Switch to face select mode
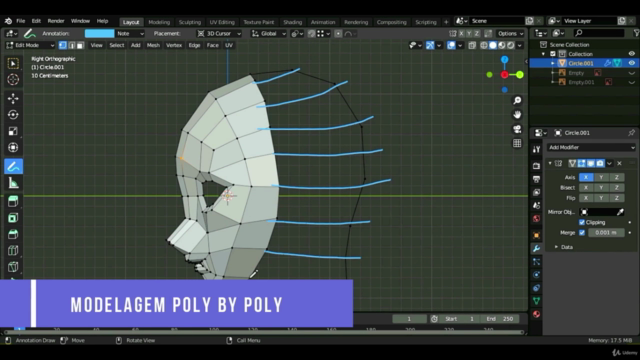This screenshot has width=640, height=360. (x=80, y=45)
